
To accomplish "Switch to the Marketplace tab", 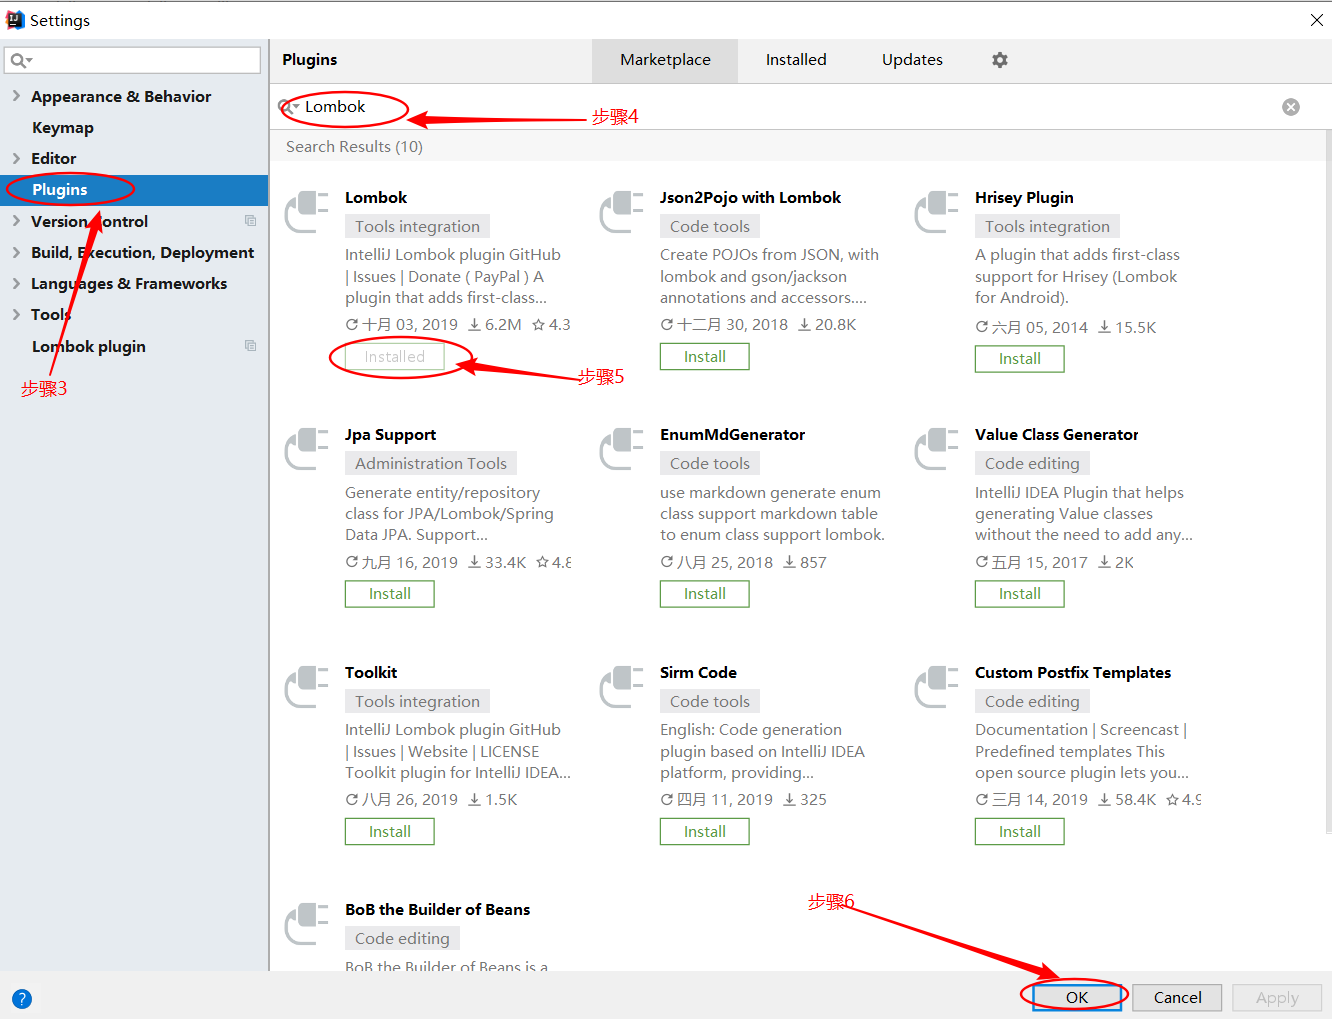I will [665, 60].
